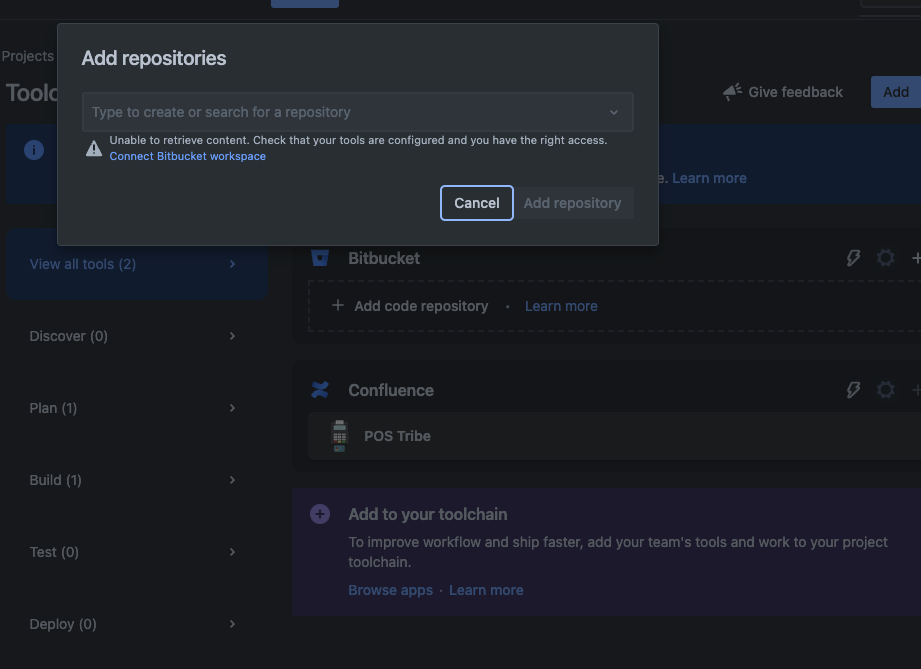Expand chevron next to Plan (1)
921x669 pixels.
point(233,408)
